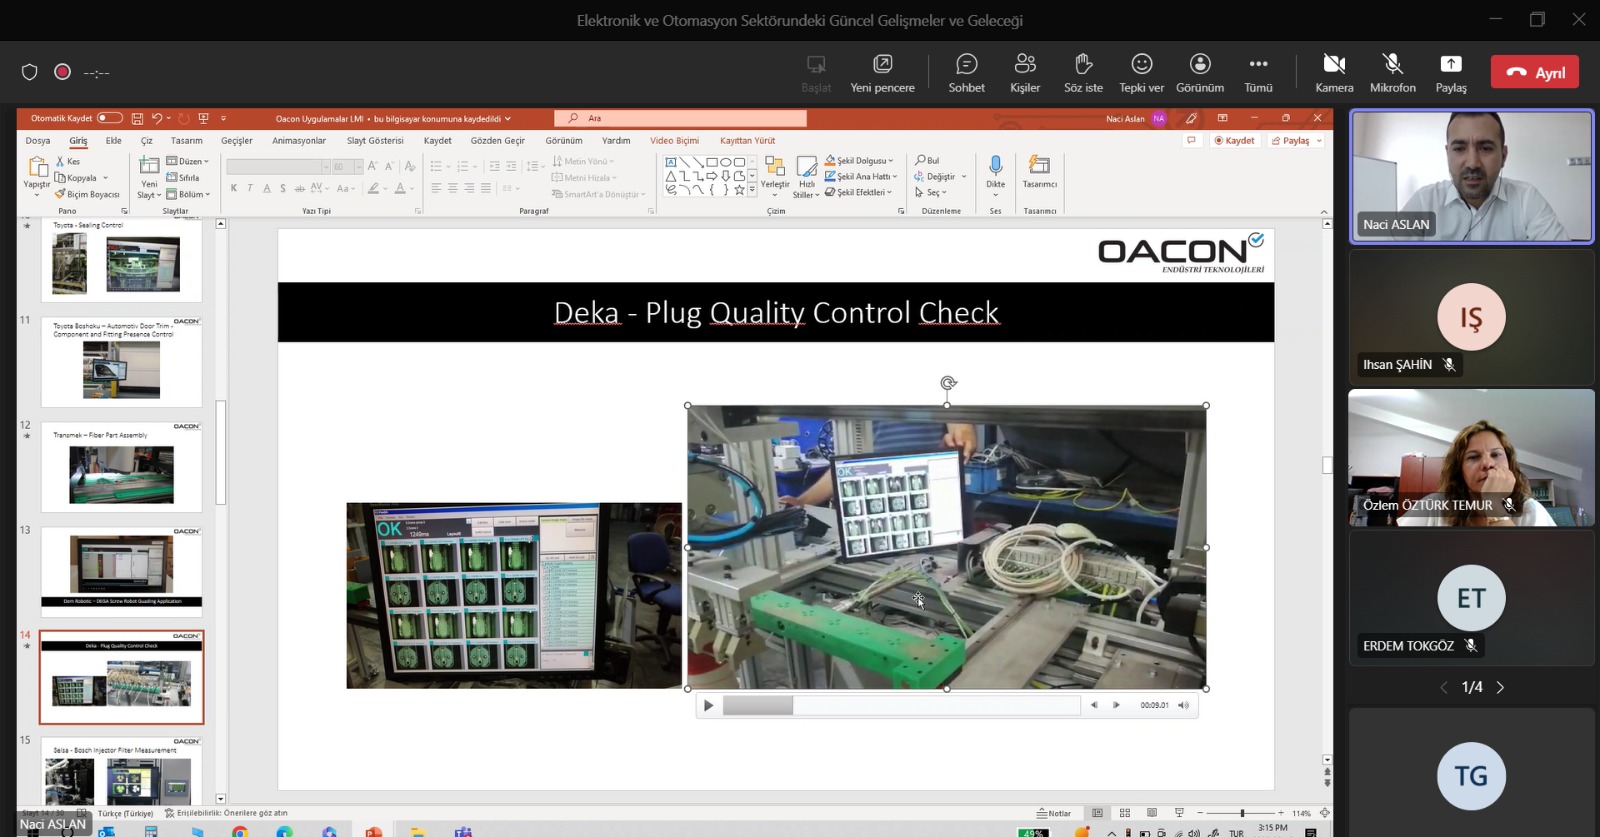Adjust the PowerPoint zoom slider
1600x837 pixels.
[x=1241, y=813]
